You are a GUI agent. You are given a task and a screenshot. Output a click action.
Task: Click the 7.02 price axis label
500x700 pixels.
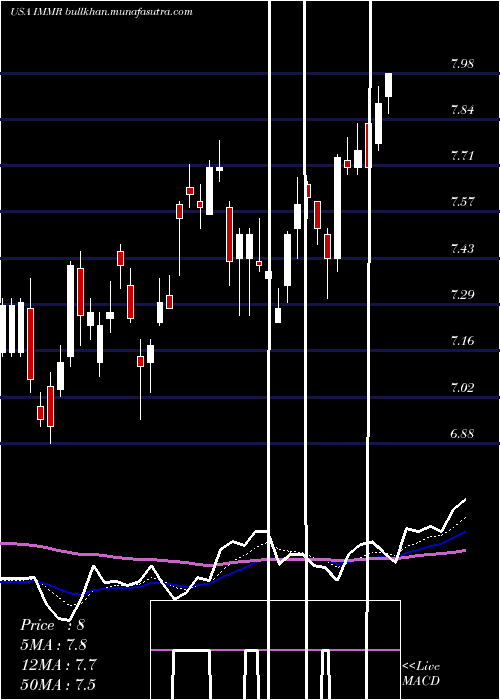click(x=462, y=387)
